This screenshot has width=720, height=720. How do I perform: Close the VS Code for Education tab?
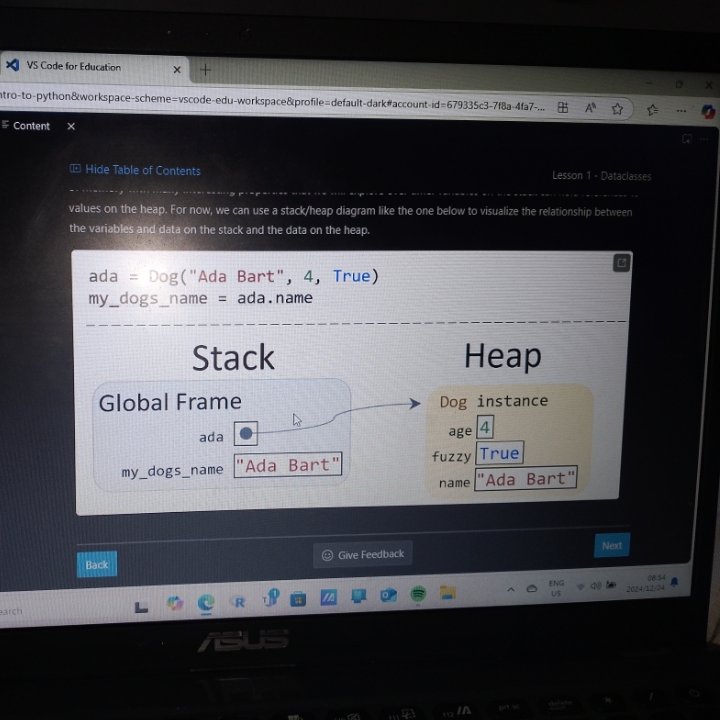coord(177,70)
